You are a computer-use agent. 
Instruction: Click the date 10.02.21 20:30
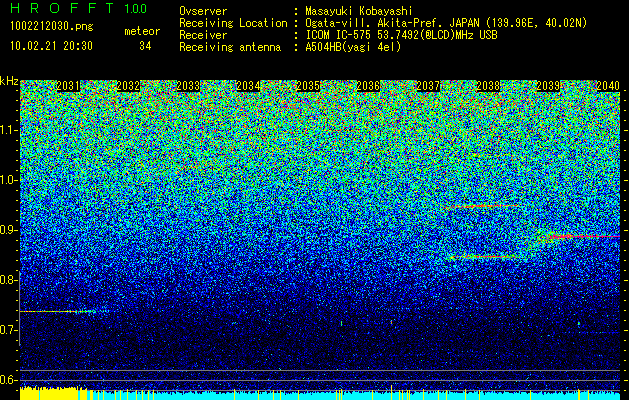[51, 46]
